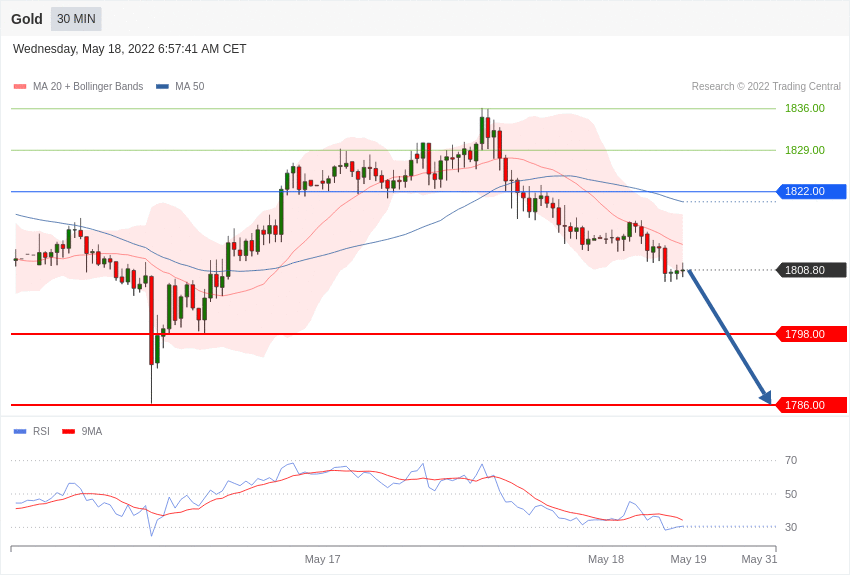Image resolution: width=850 pixels, height=576 pixels.
Task: Click the May 31 date axis label
Action: [x=759, y=559]
